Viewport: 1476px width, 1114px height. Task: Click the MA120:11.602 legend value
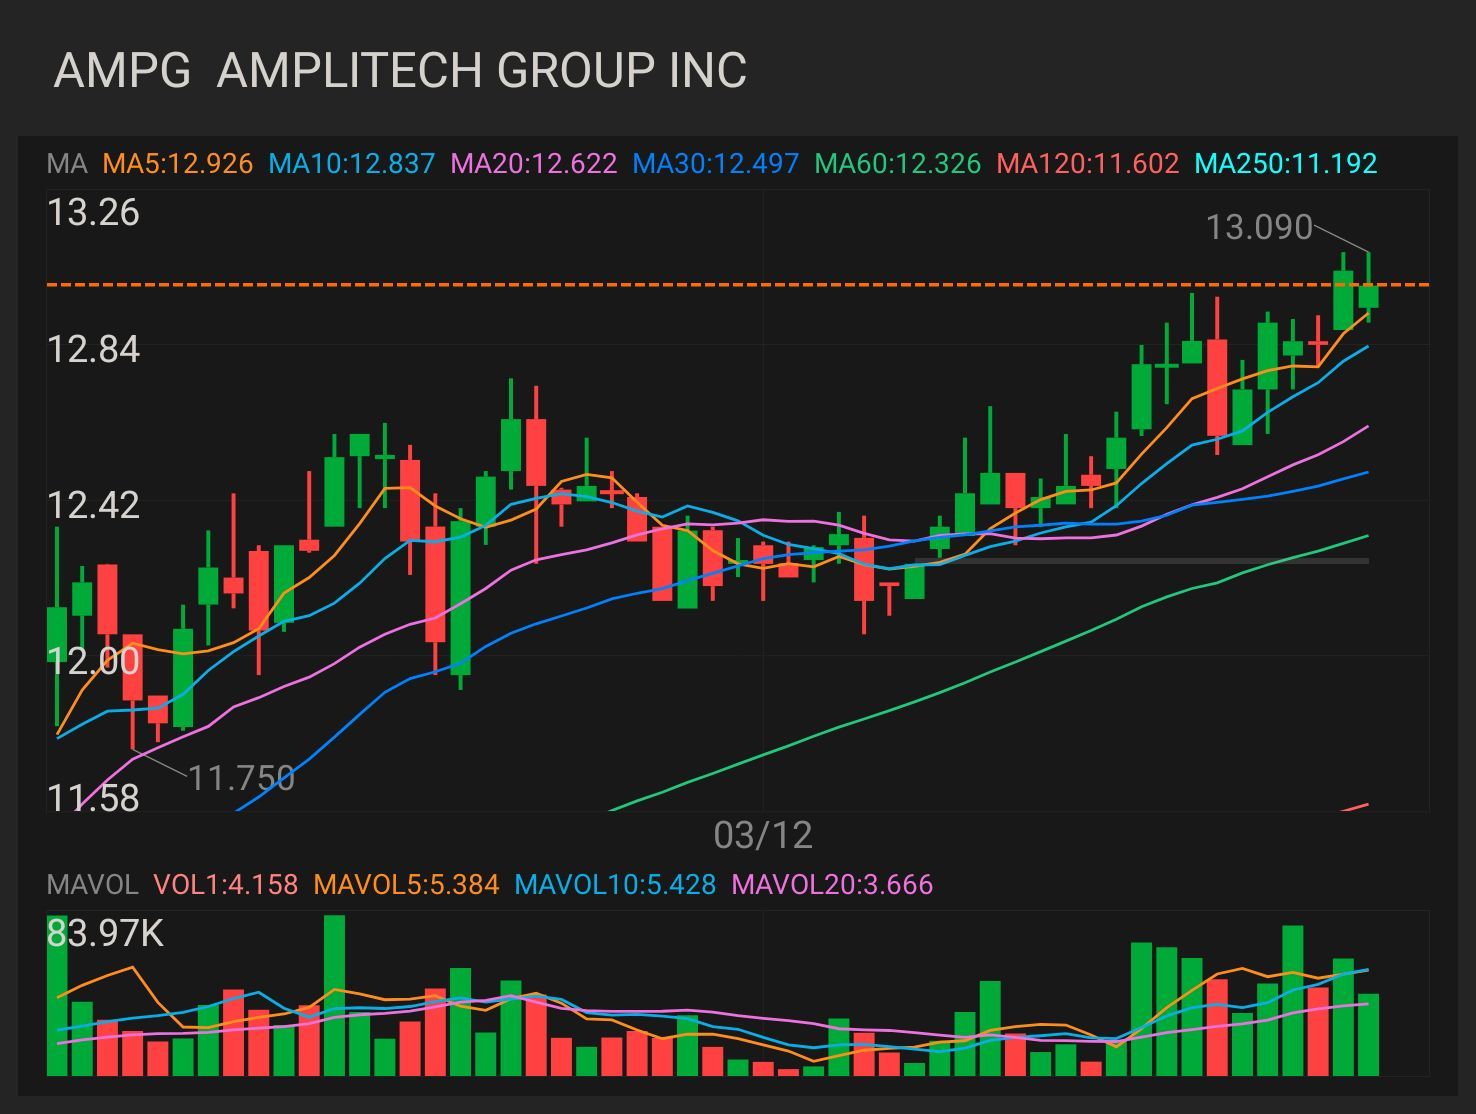pos(1088,163)
